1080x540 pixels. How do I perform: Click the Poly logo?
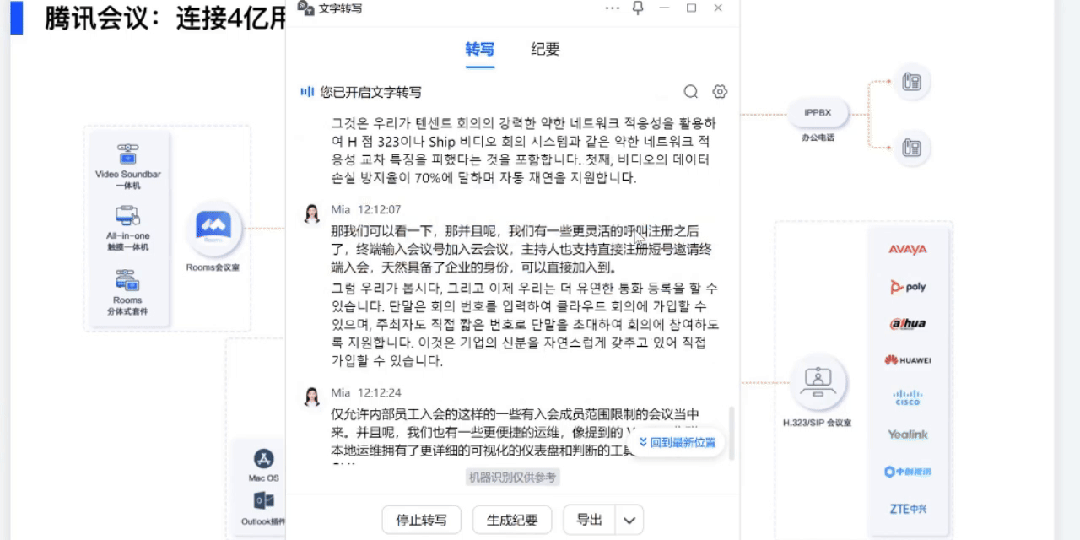908,287
